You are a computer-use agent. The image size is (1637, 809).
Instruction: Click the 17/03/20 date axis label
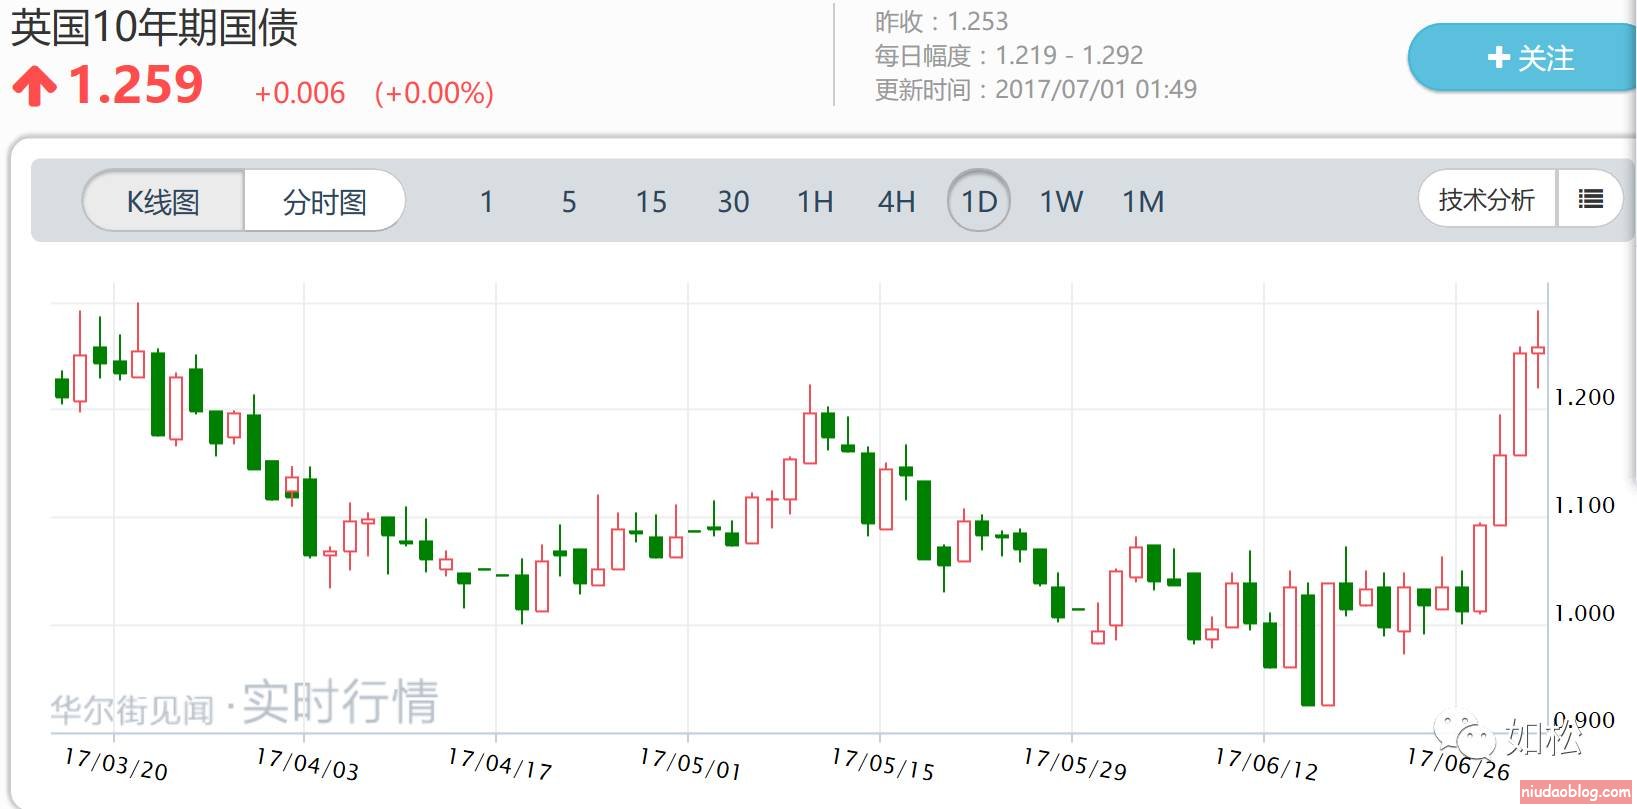[116, 764]
